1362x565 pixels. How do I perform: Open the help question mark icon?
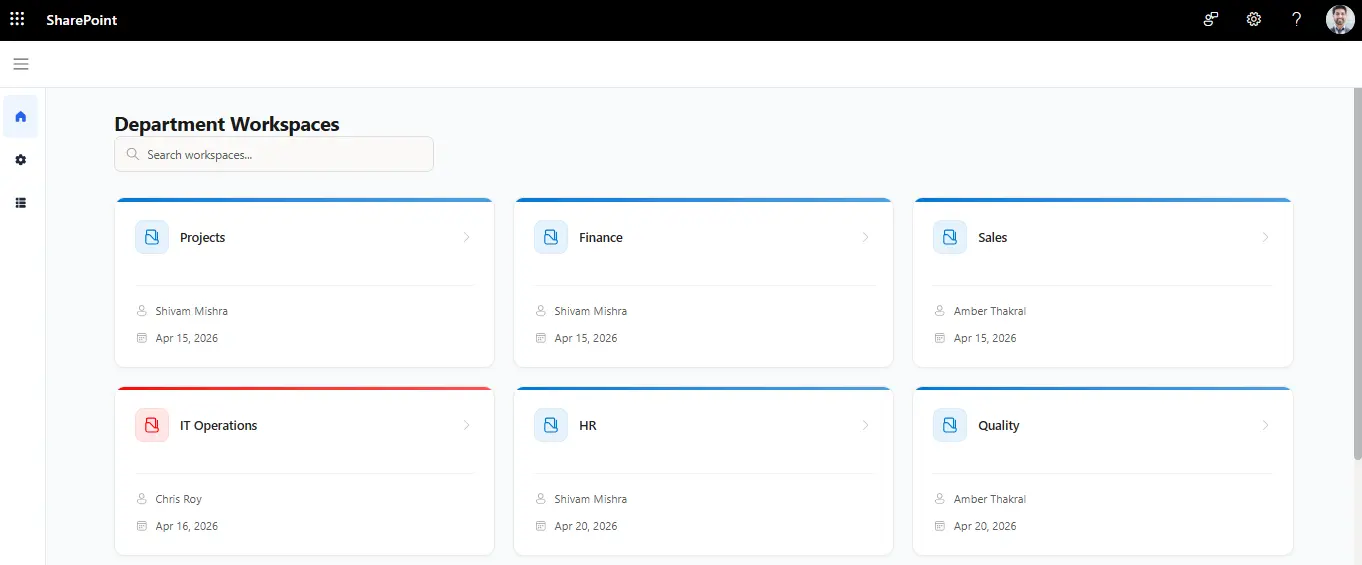coord(1297,19)
